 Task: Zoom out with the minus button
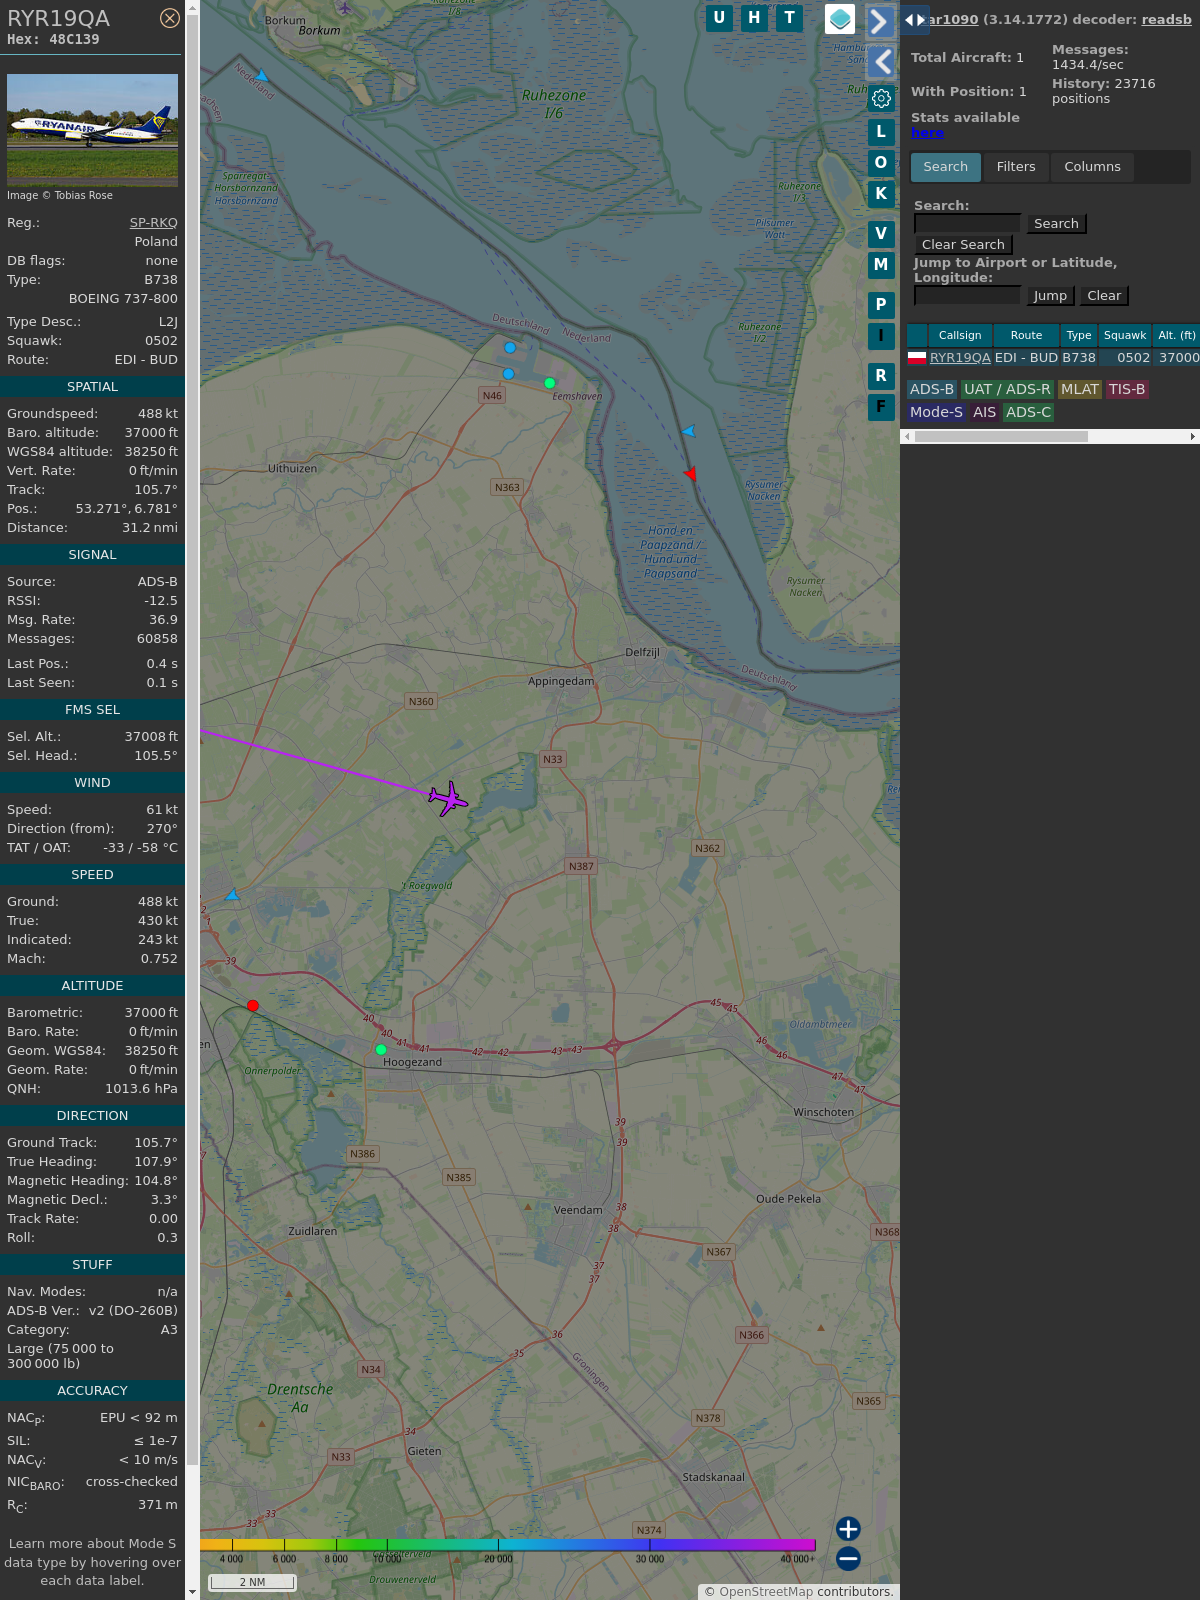click(x=848, y=1558)
